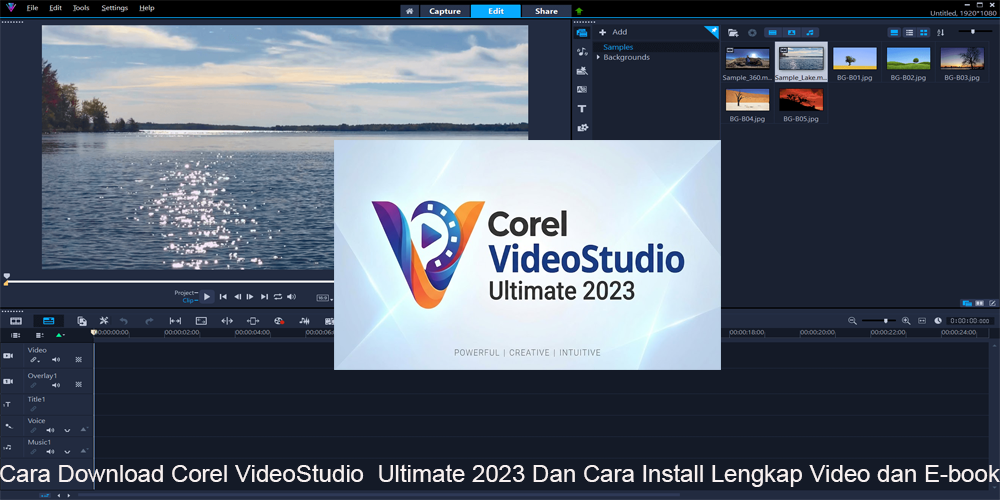Open the Sound Mixer waveform icon

click(x=304, y=321)
